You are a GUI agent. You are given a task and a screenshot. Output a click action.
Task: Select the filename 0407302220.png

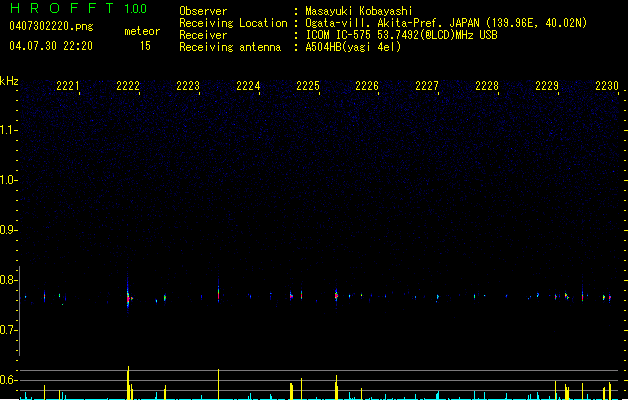(51, 26)
